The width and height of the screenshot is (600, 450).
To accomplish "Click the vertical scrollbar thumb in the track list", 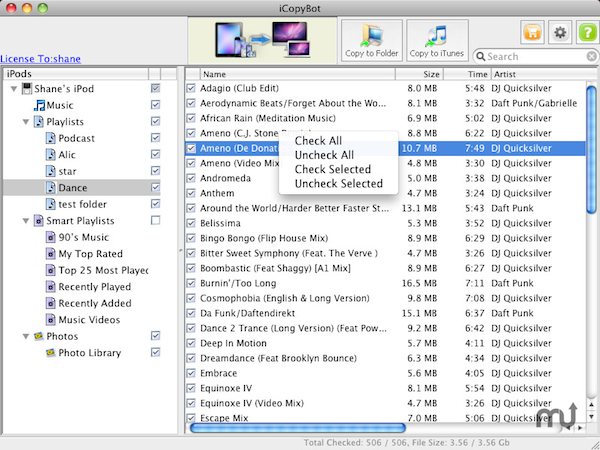I will pyautogui.click(x=591, y=150).
